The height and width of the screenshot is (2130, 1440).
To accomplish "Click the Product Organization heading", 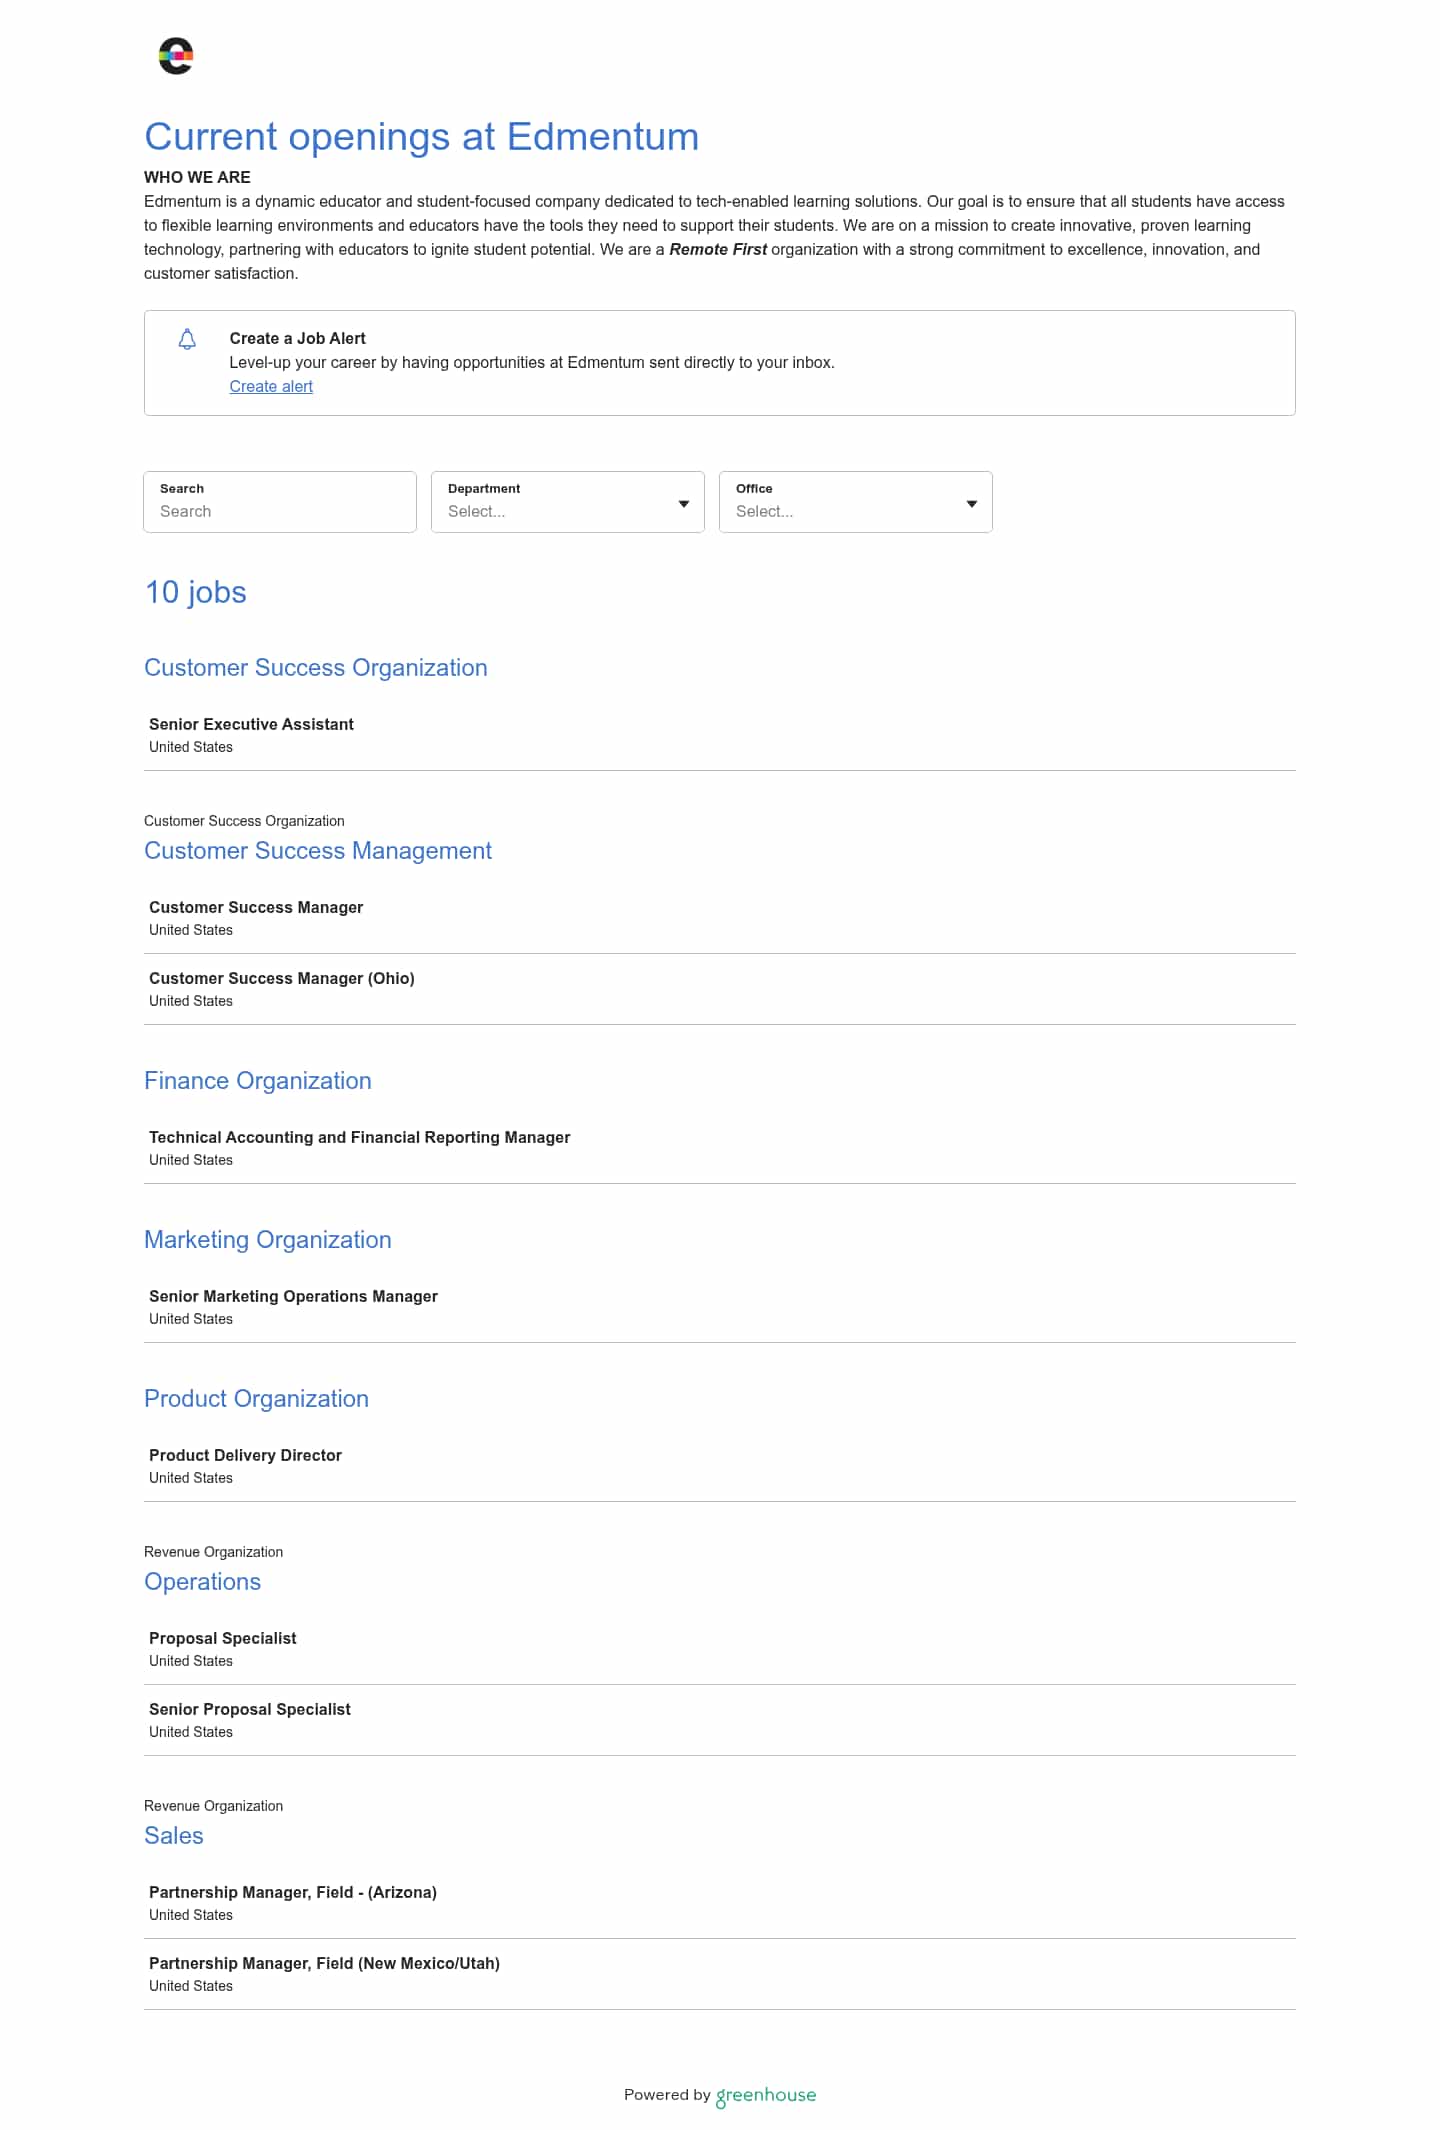I will pos(256,1399).
